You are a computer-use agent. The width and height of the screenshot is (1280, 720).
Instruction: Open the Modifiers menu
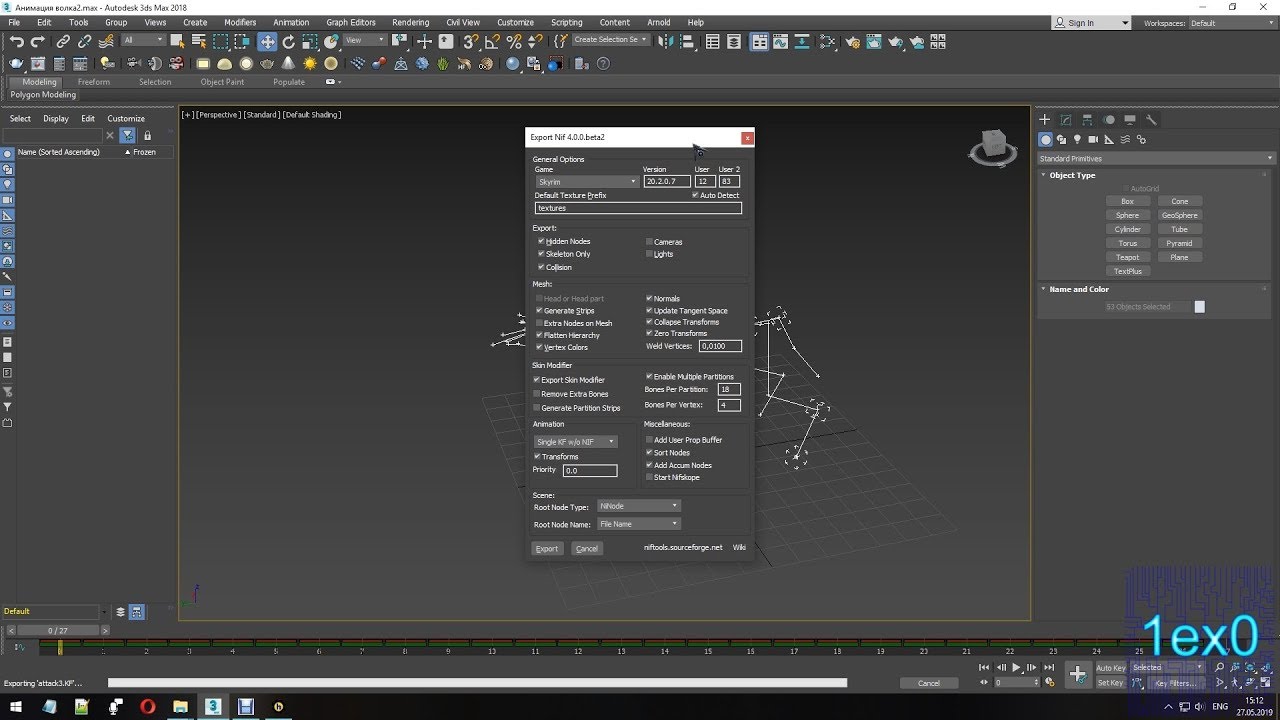[x=240, y=22]
